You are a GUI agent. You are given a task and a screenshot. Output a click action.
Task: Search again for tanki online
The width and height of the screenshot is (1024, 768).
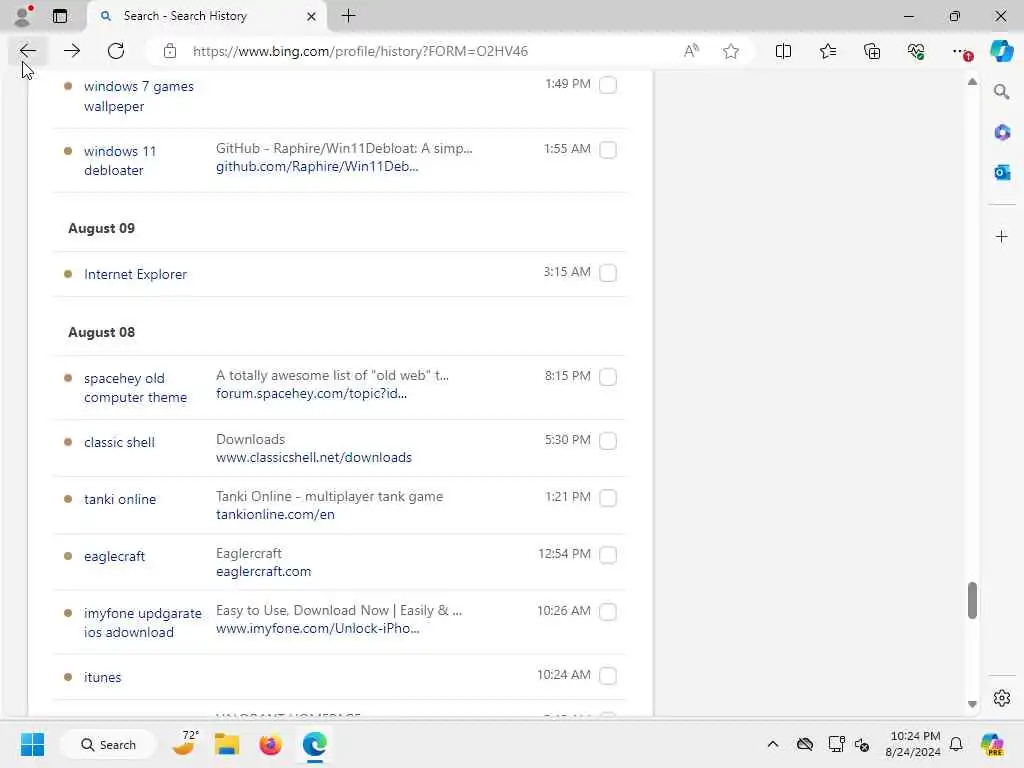click(x=120, y=499)
